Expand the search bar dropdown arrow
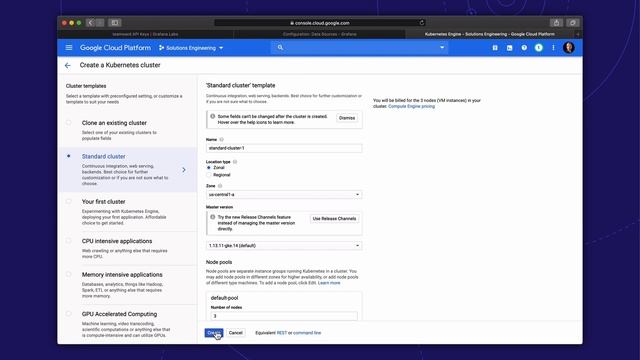 pyautogui.click(x=442, y=48)
